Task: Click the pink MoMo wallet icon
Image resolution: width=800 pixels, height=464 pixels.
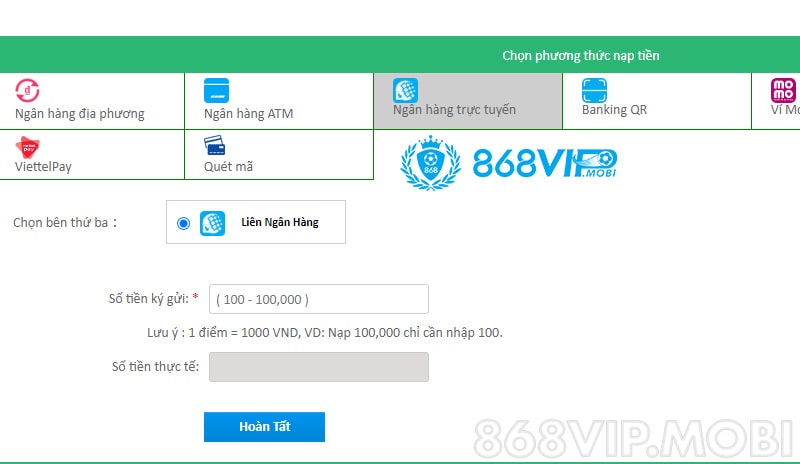Action: (x=784, y=90)
